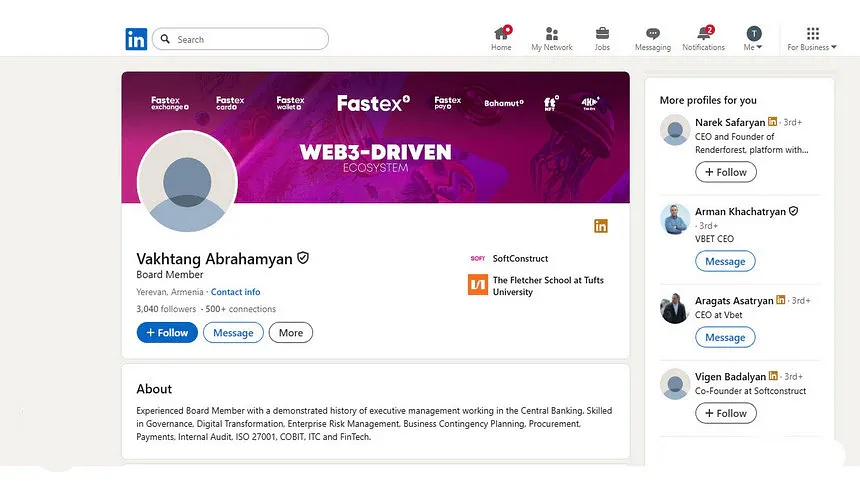Follow Vigen Badalyan

click(726, 413)
